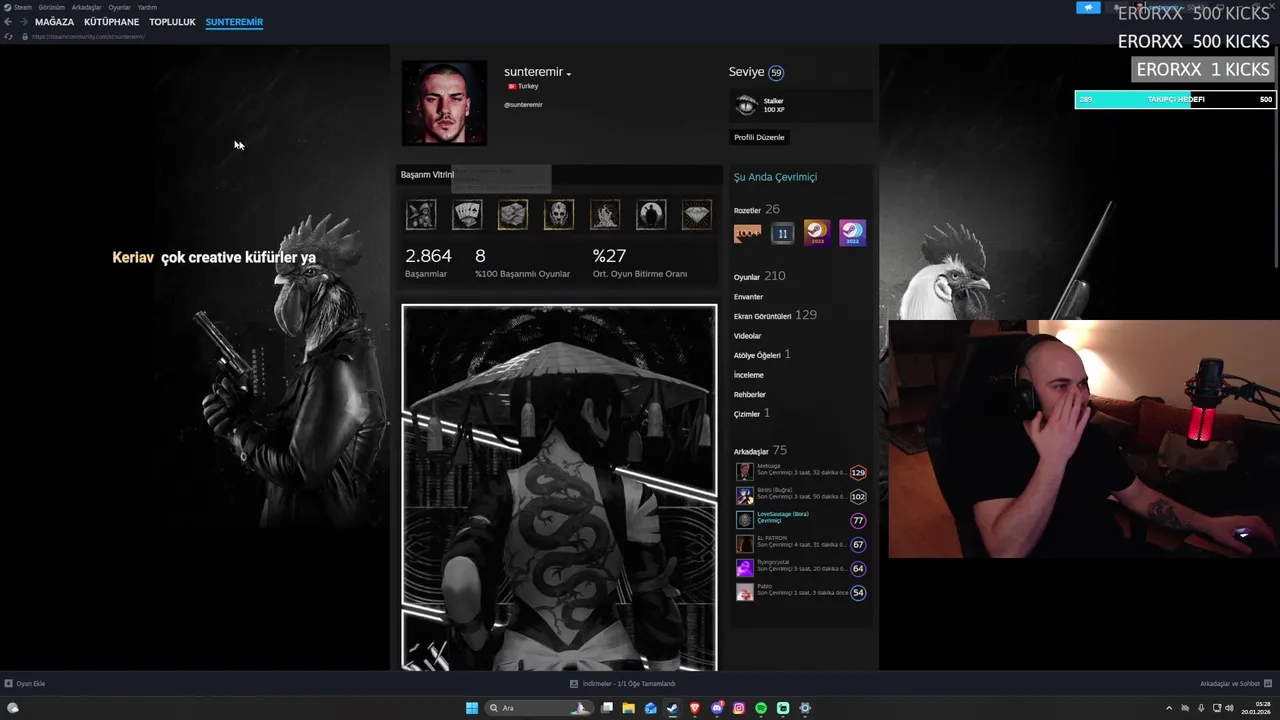Open friend Pablo's profile
The image size is (1280, 720).
pos(801,592)
